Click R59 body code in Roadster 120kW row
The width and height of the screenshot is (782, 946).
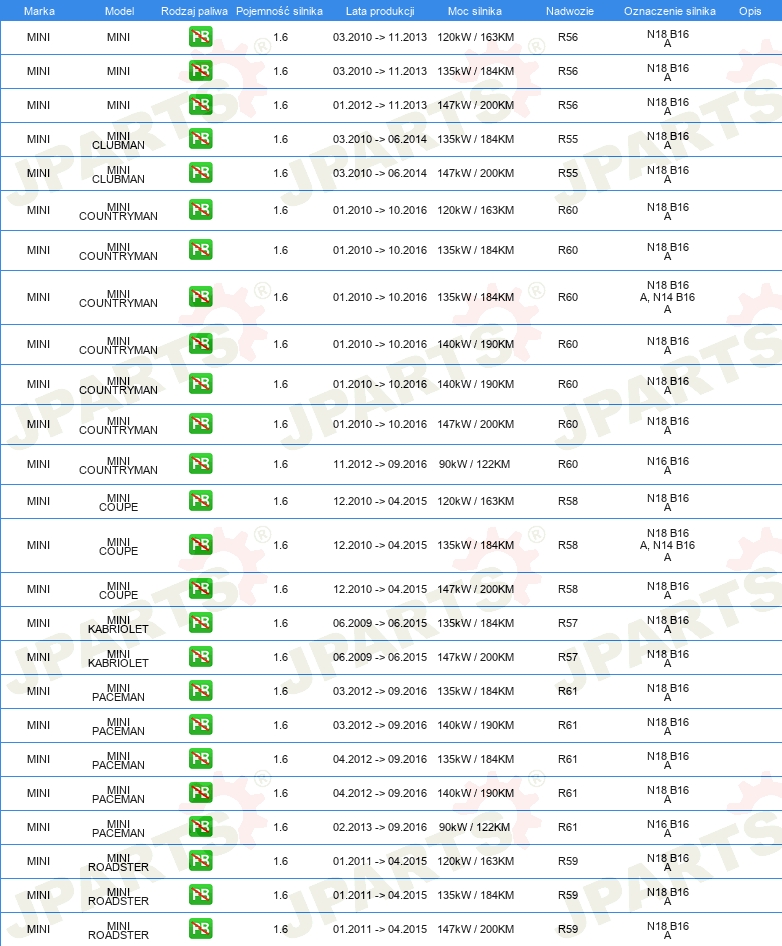(568, 861)
